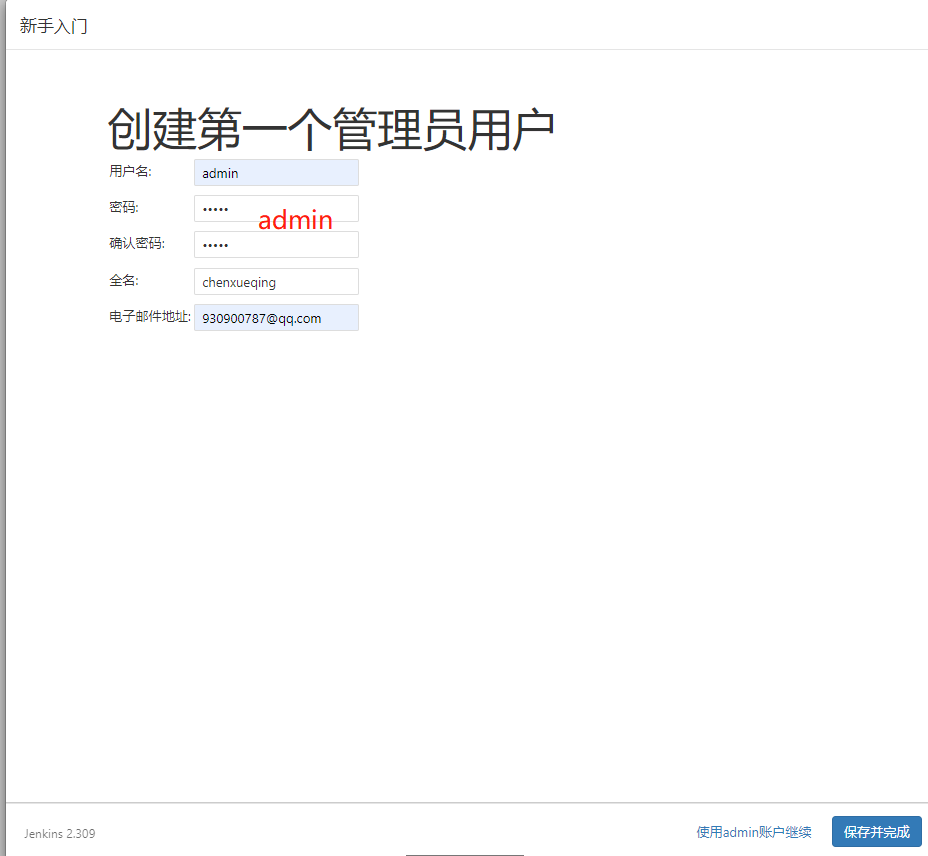Click the 全名 field with chenxueqing
Viewport: 928px width, 856px height.
click(x=276, y=282)
